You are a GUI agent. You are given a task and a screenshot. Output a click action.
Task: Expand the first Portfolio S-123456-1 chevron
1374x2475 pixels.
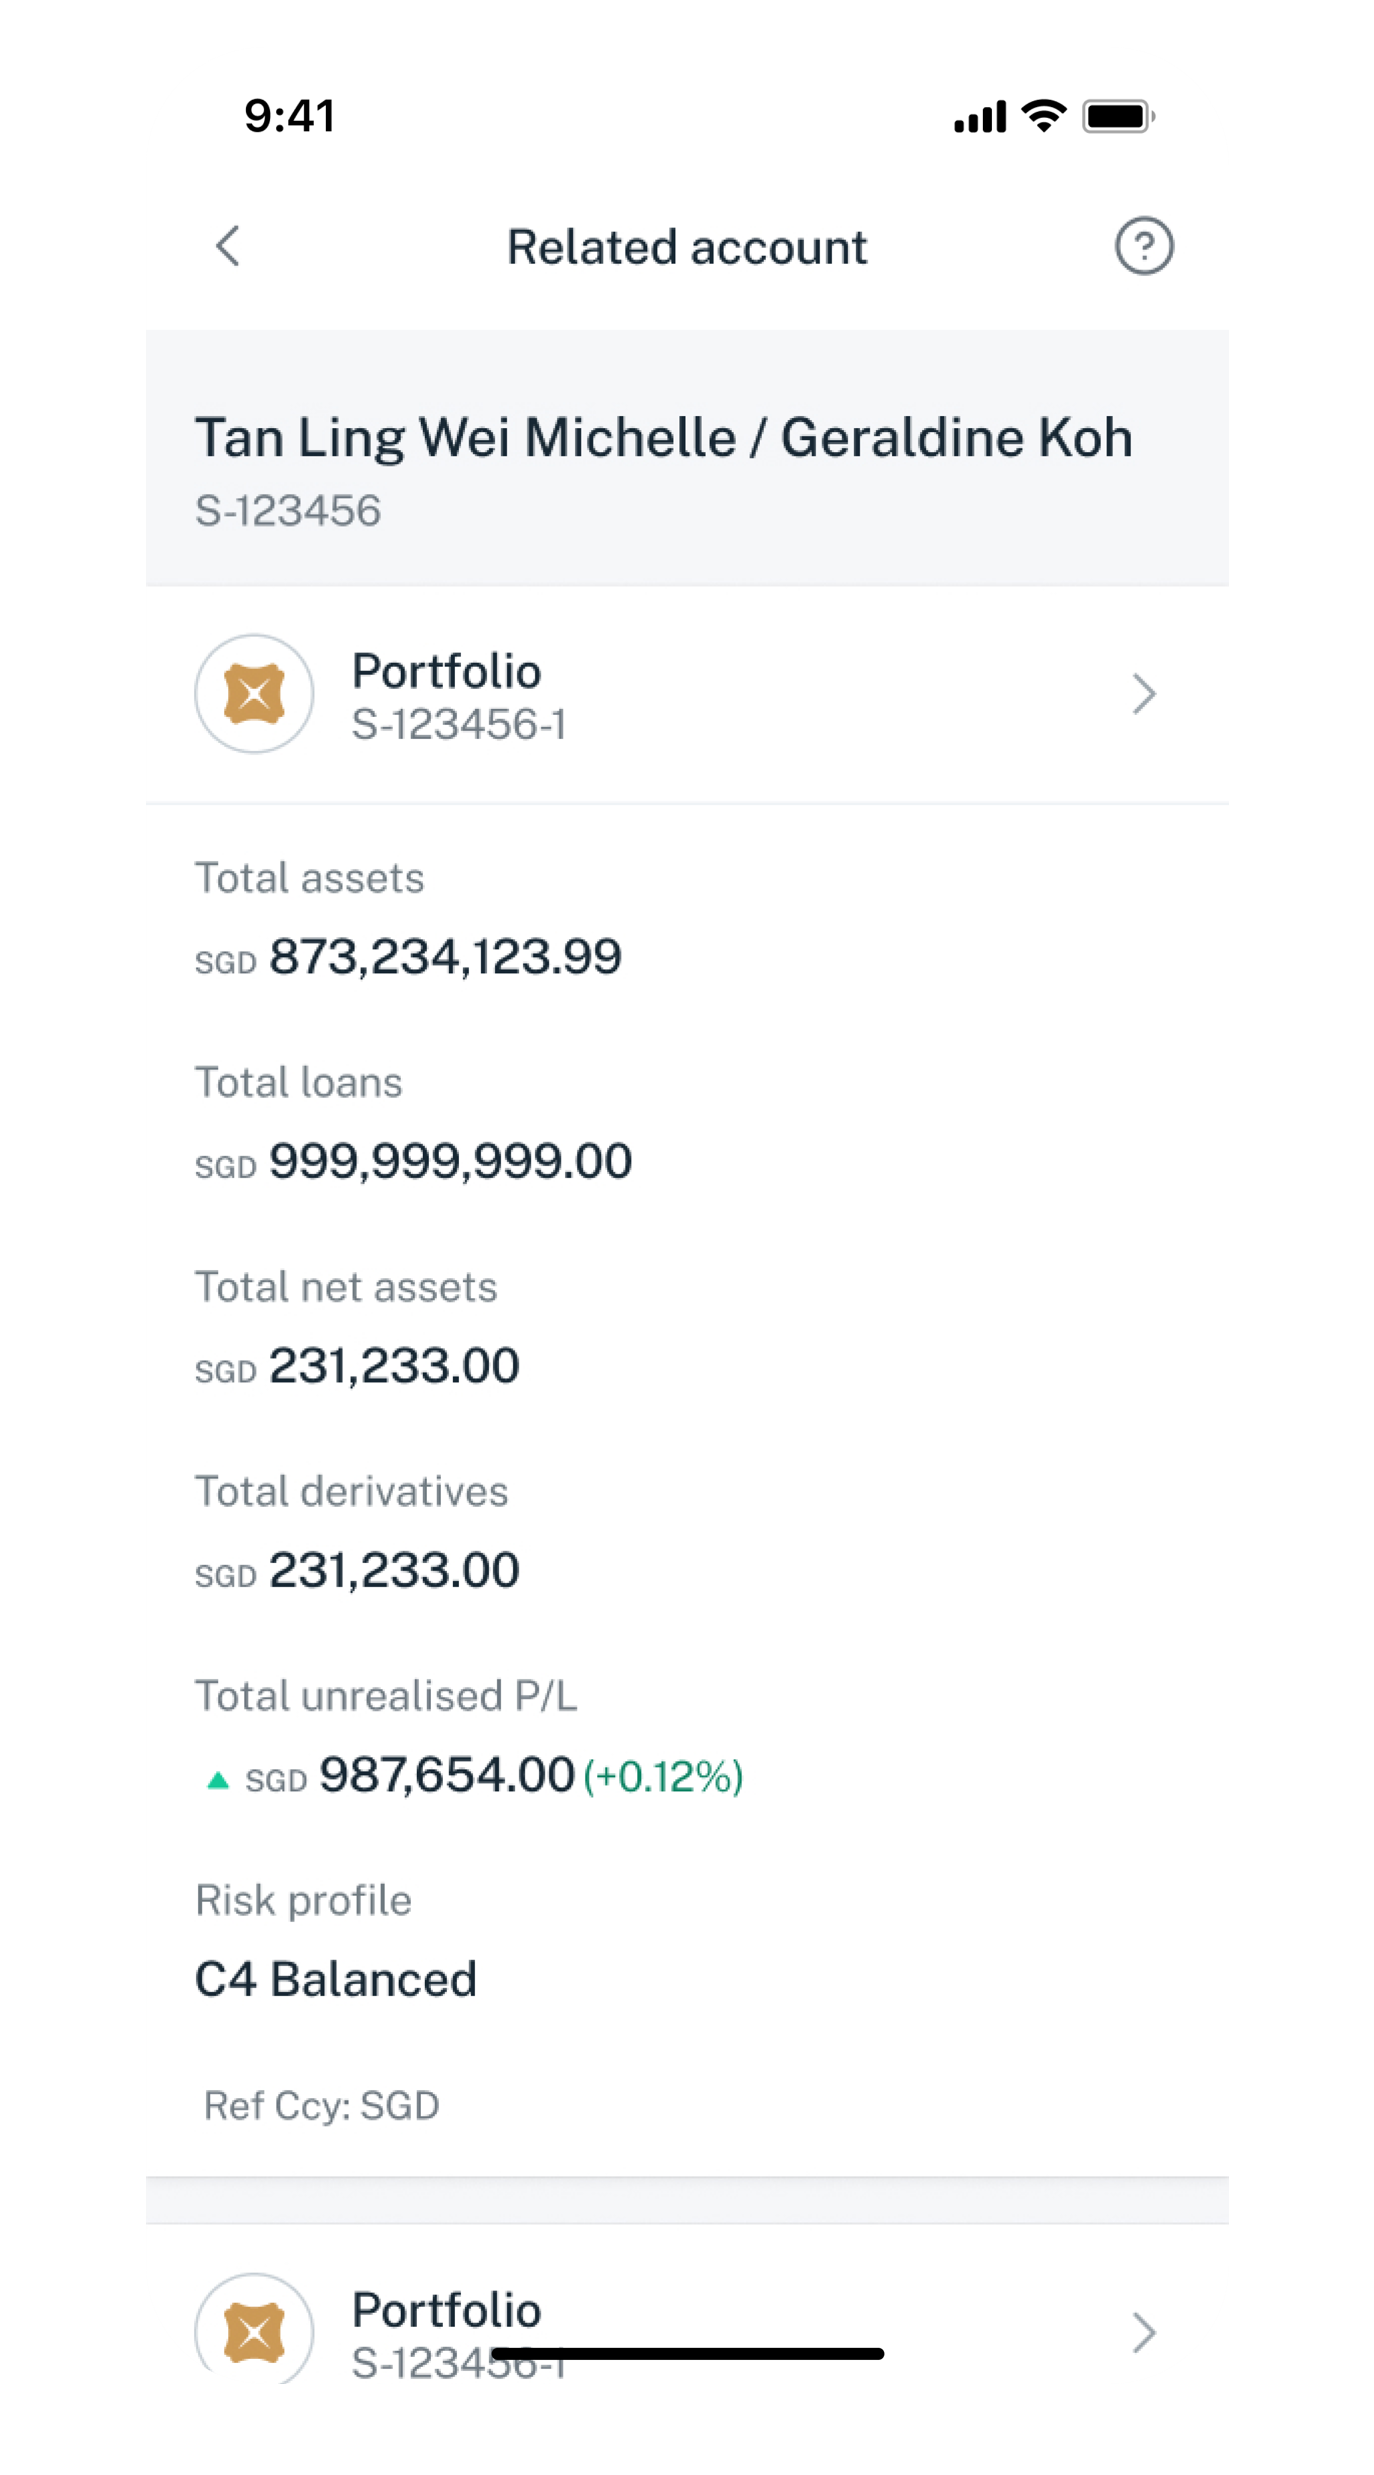point(1144,694)
